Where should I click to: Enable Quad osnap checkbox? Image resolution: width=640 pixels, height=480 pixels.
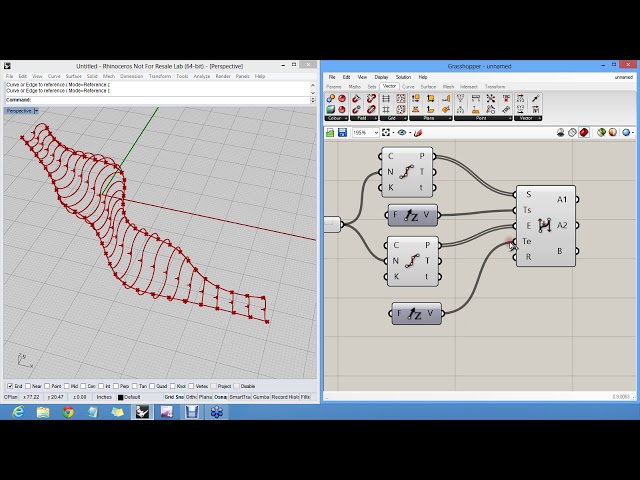(x=152, y=386)
